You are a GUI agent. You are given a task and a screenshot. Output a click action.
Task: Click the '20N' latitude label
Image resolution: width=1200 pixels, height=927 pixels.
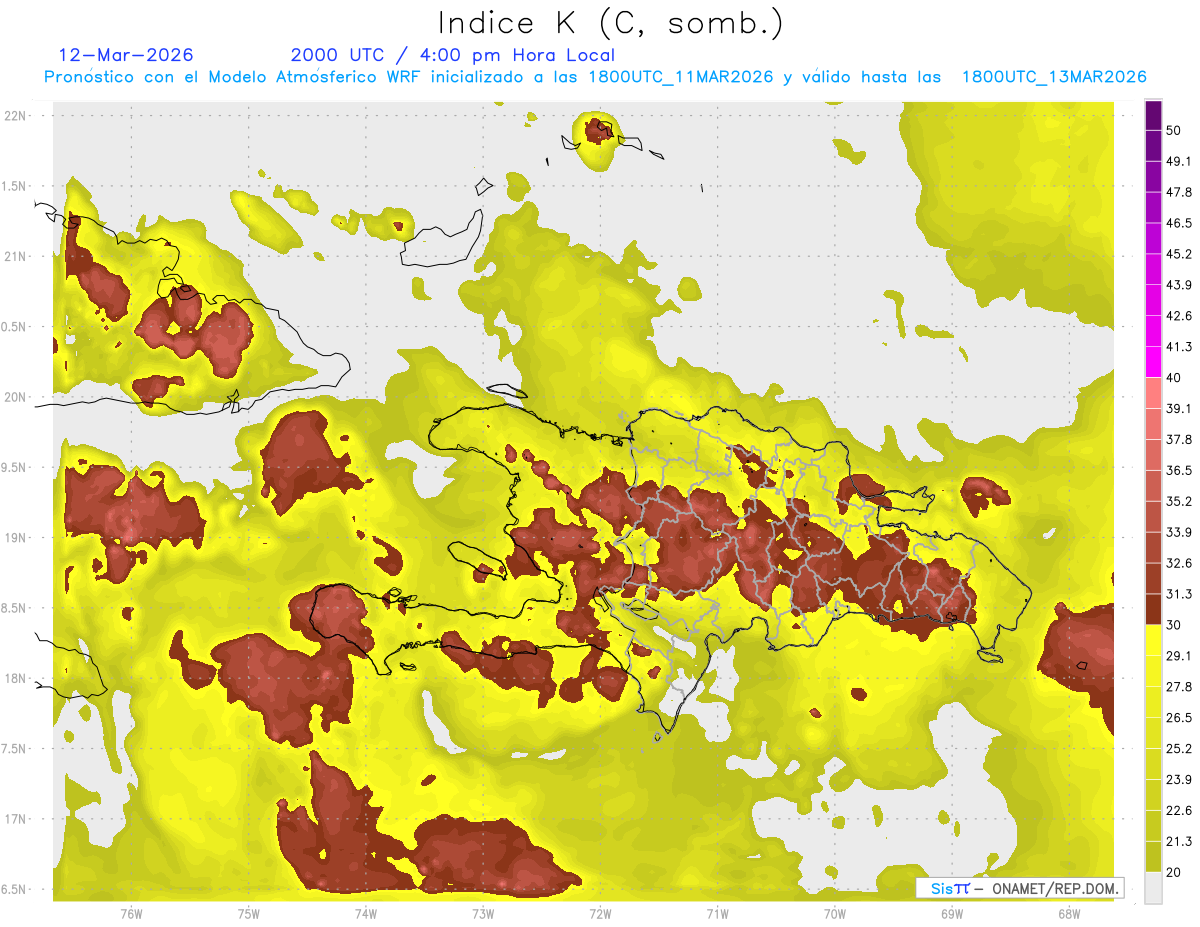16,397
